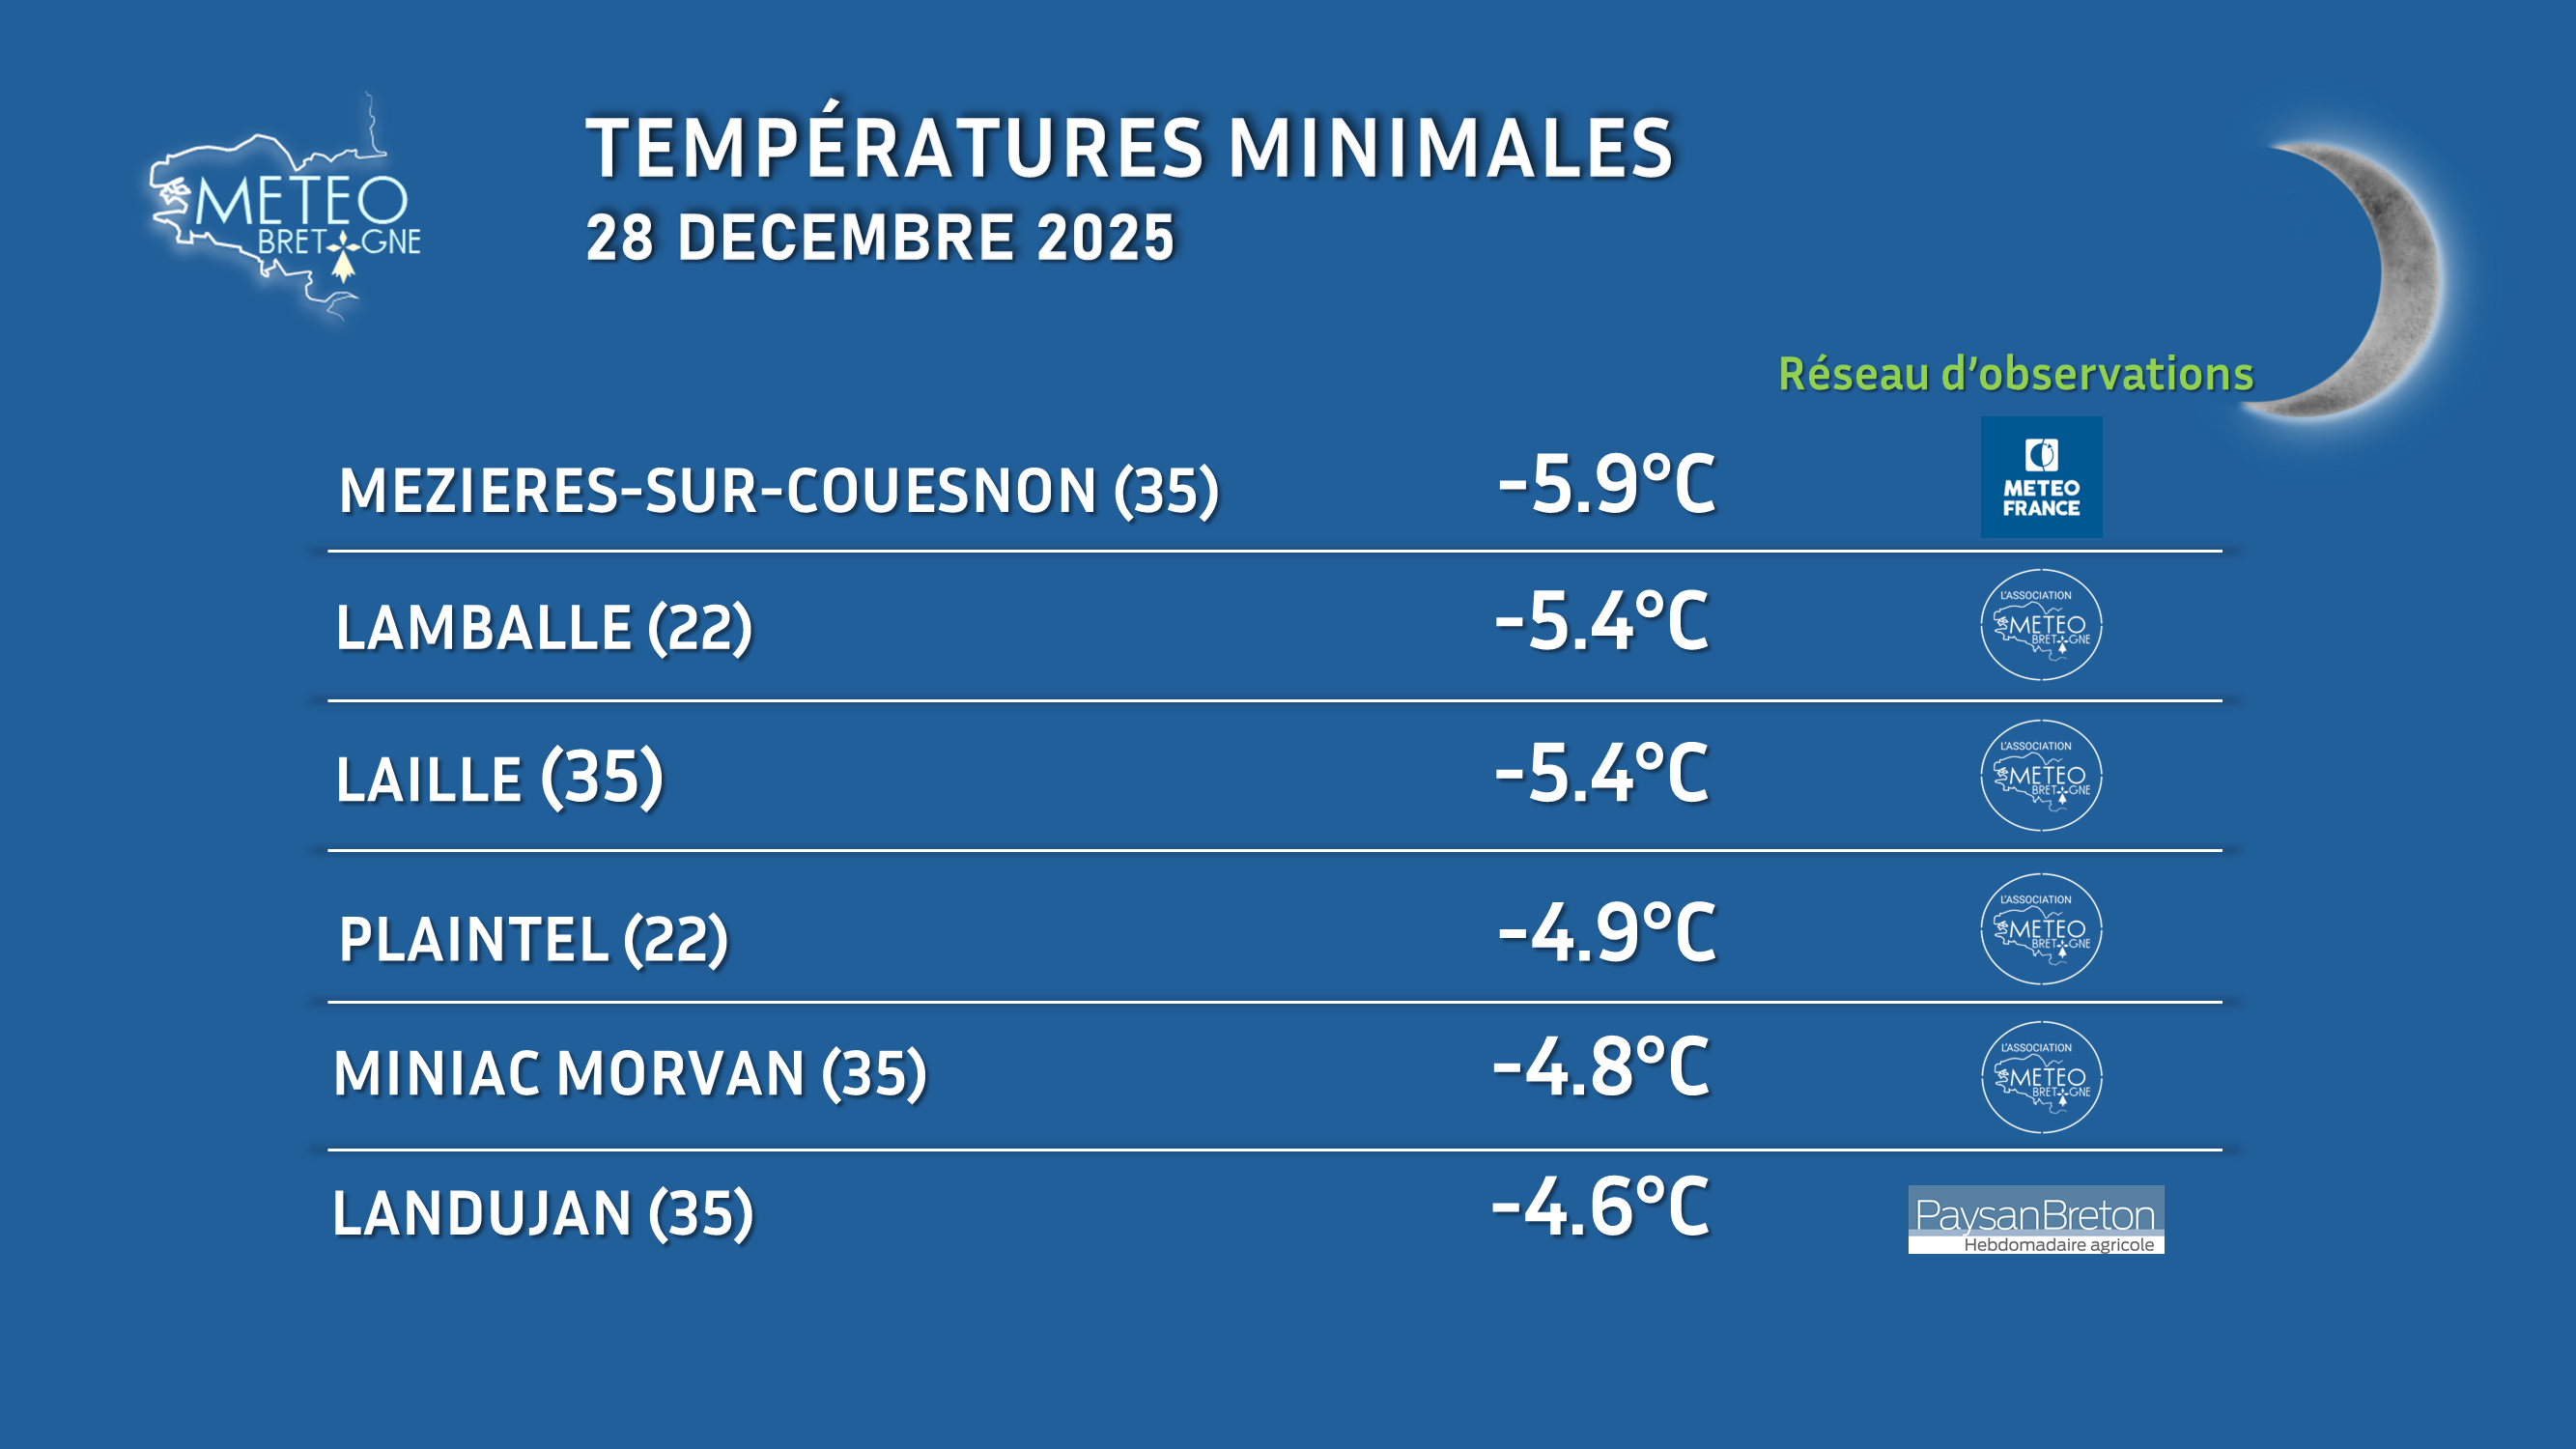The height and width of the screenshot is (1449, 2576).
Task: Select the Mezieres-sur-Couesnon (35) station name
Action: point(778,491)
